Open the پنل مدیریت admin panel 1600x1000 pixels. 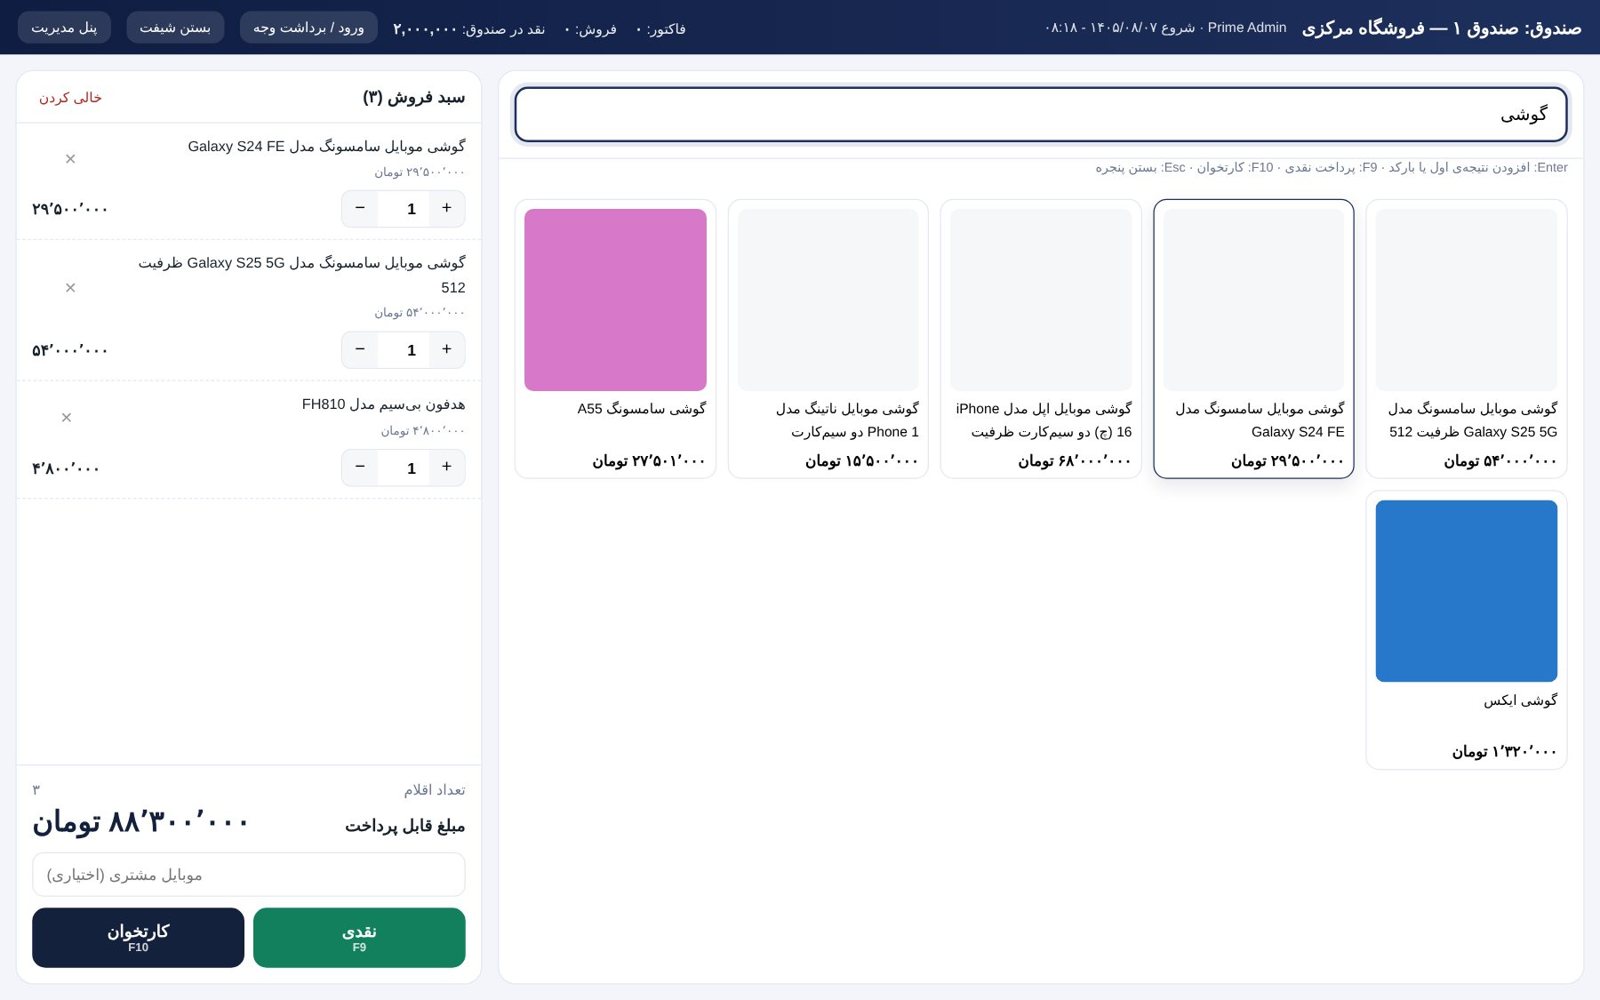[x=64, y=27]
